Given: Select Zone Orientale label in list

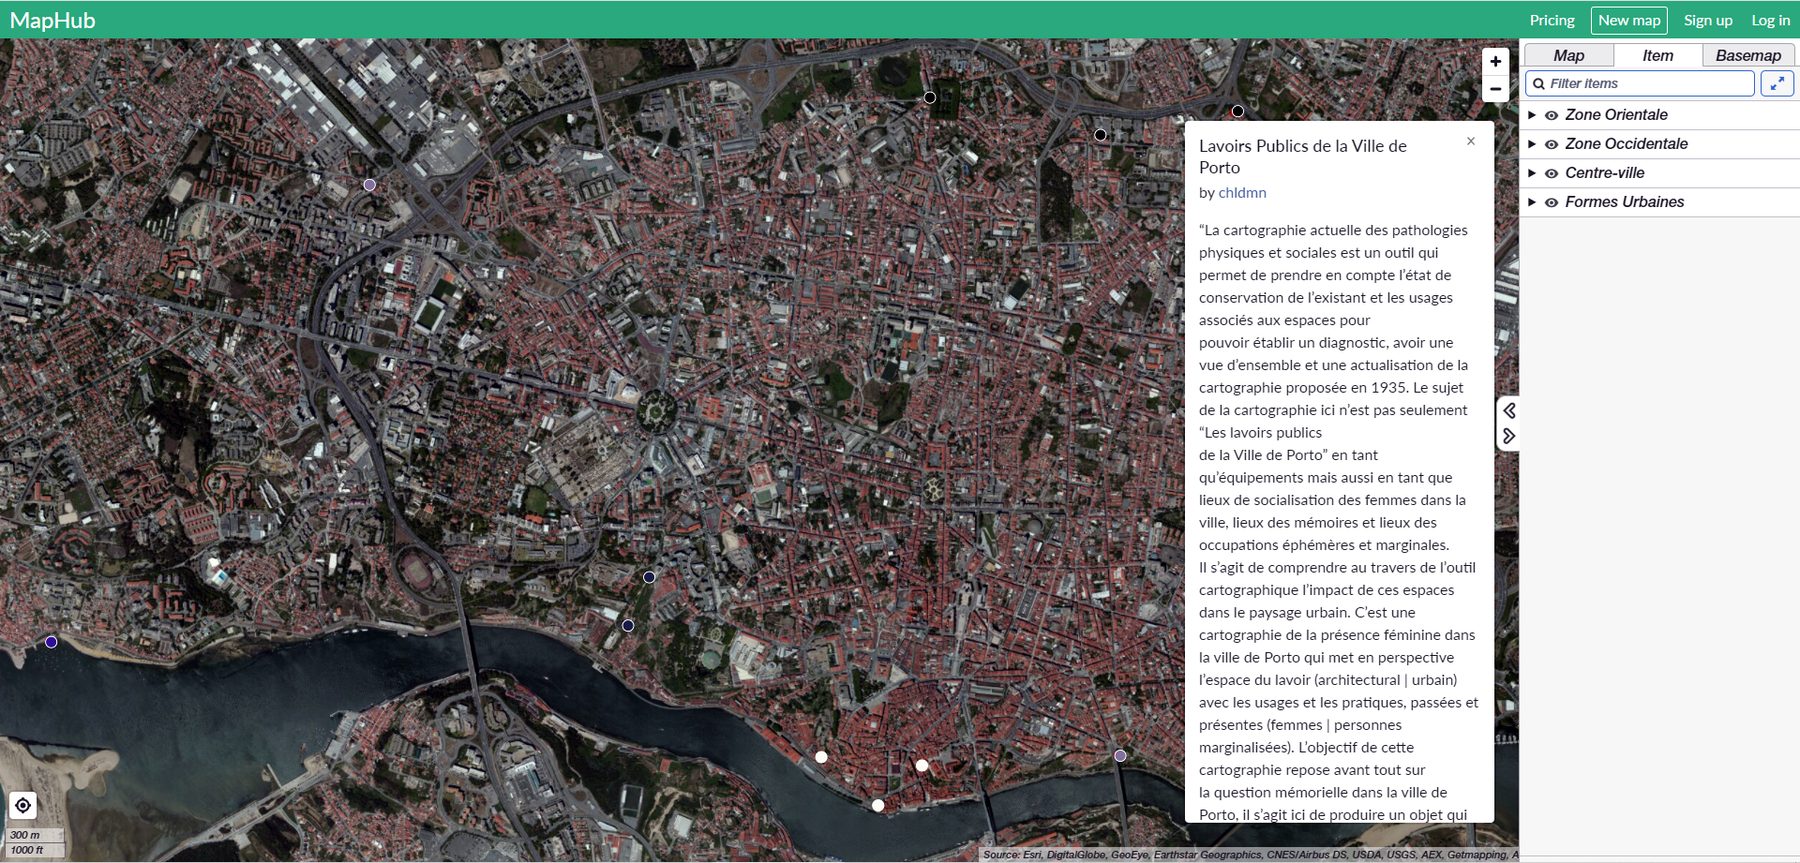Looking at the screenshot, I should [1616, 115].
